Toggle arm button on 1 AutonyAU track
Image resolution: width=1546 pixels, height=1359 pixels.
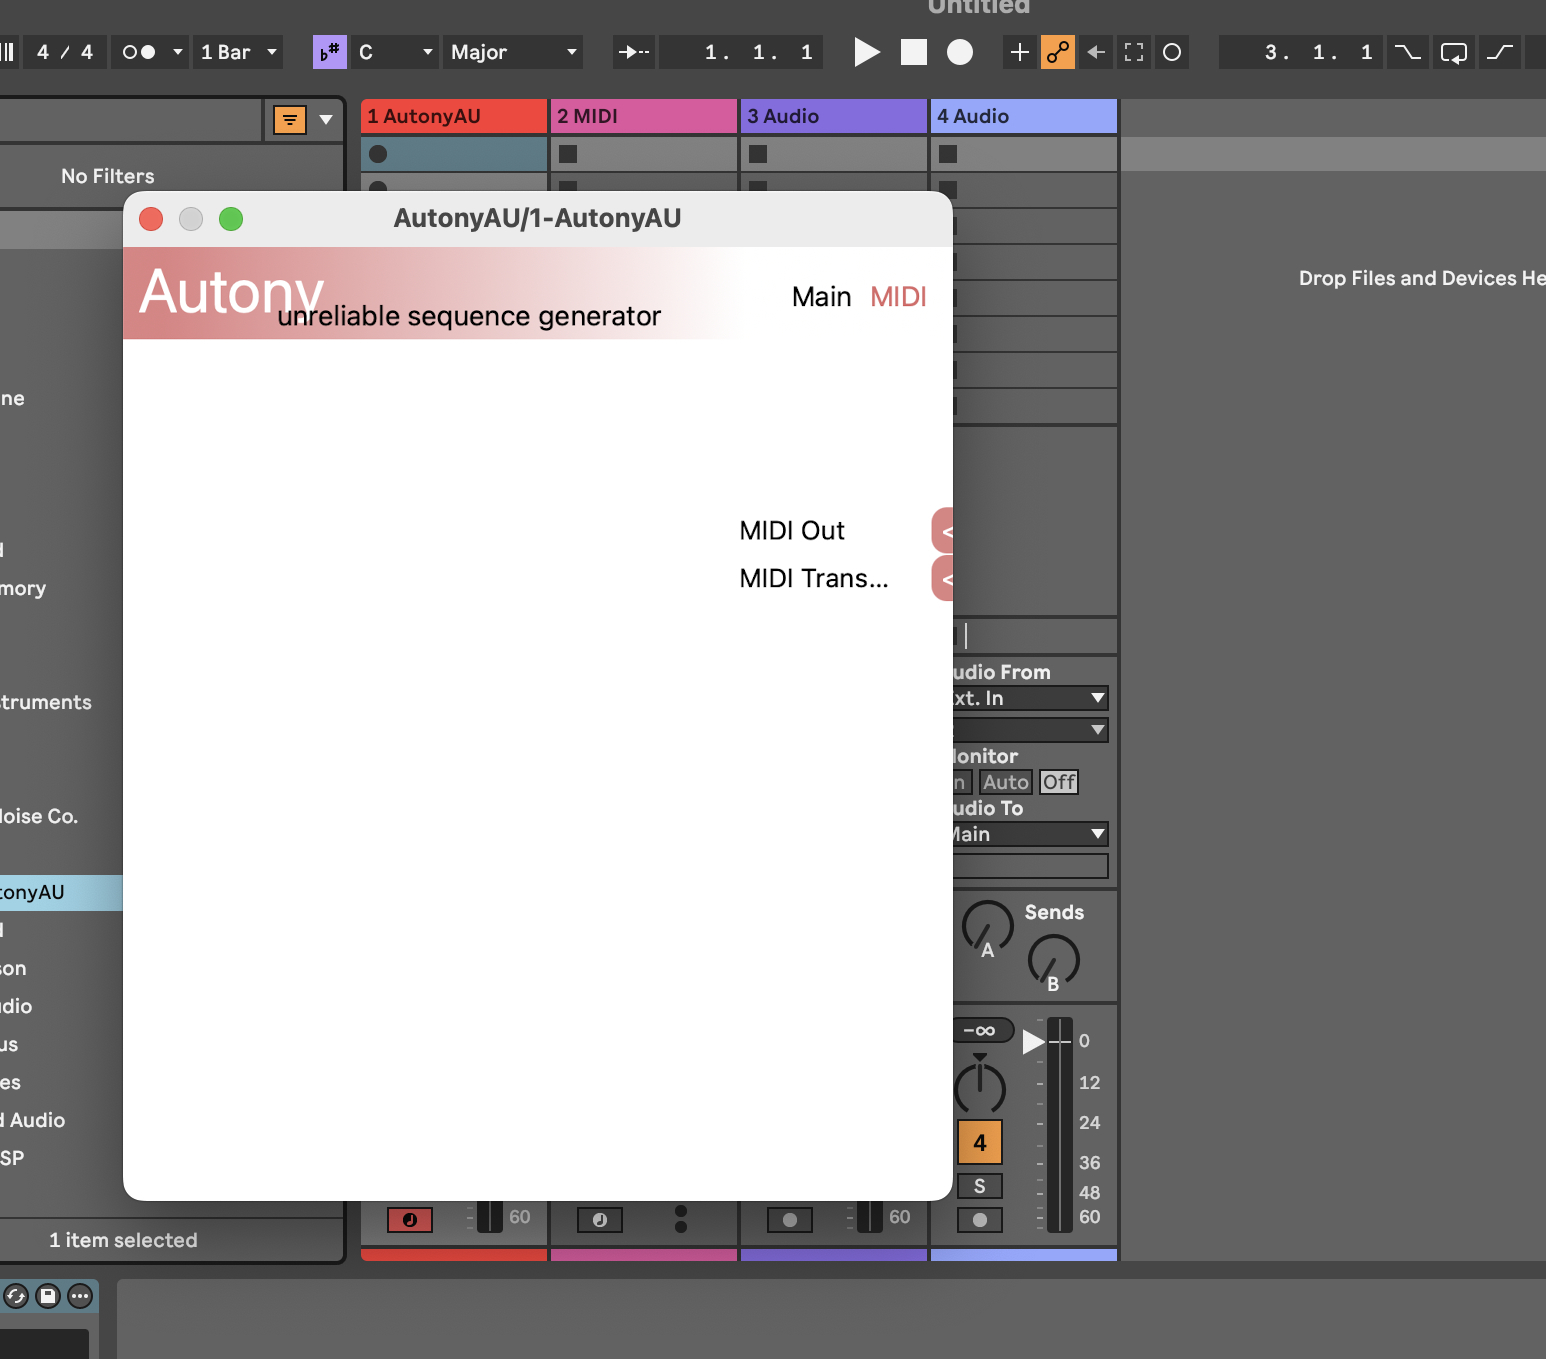(x=410, y=1220)
